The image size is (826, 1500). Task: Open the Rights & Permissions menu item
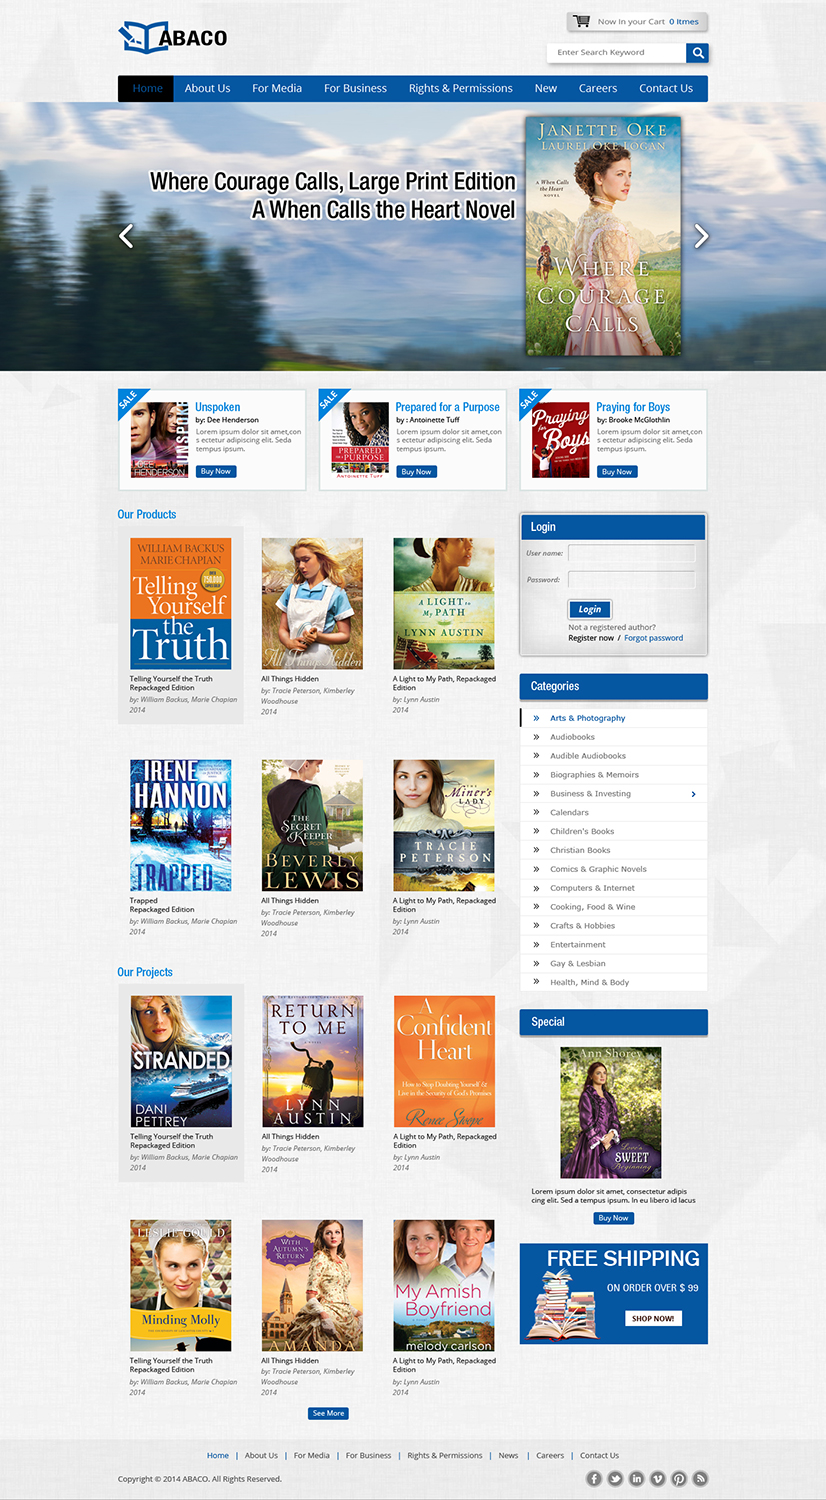click(x=460, y=88)
